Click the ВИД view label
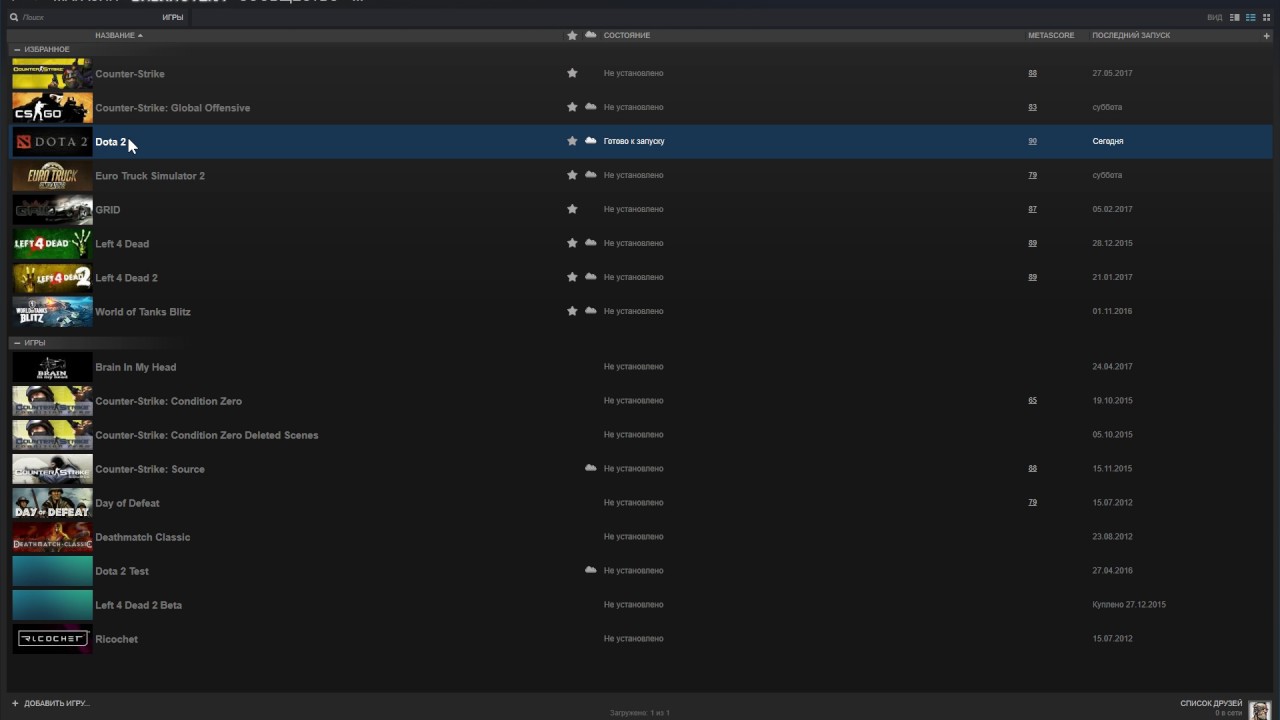Viewport: 1280px width, 720px height. pyautogui.click(x=1214, y=18)
